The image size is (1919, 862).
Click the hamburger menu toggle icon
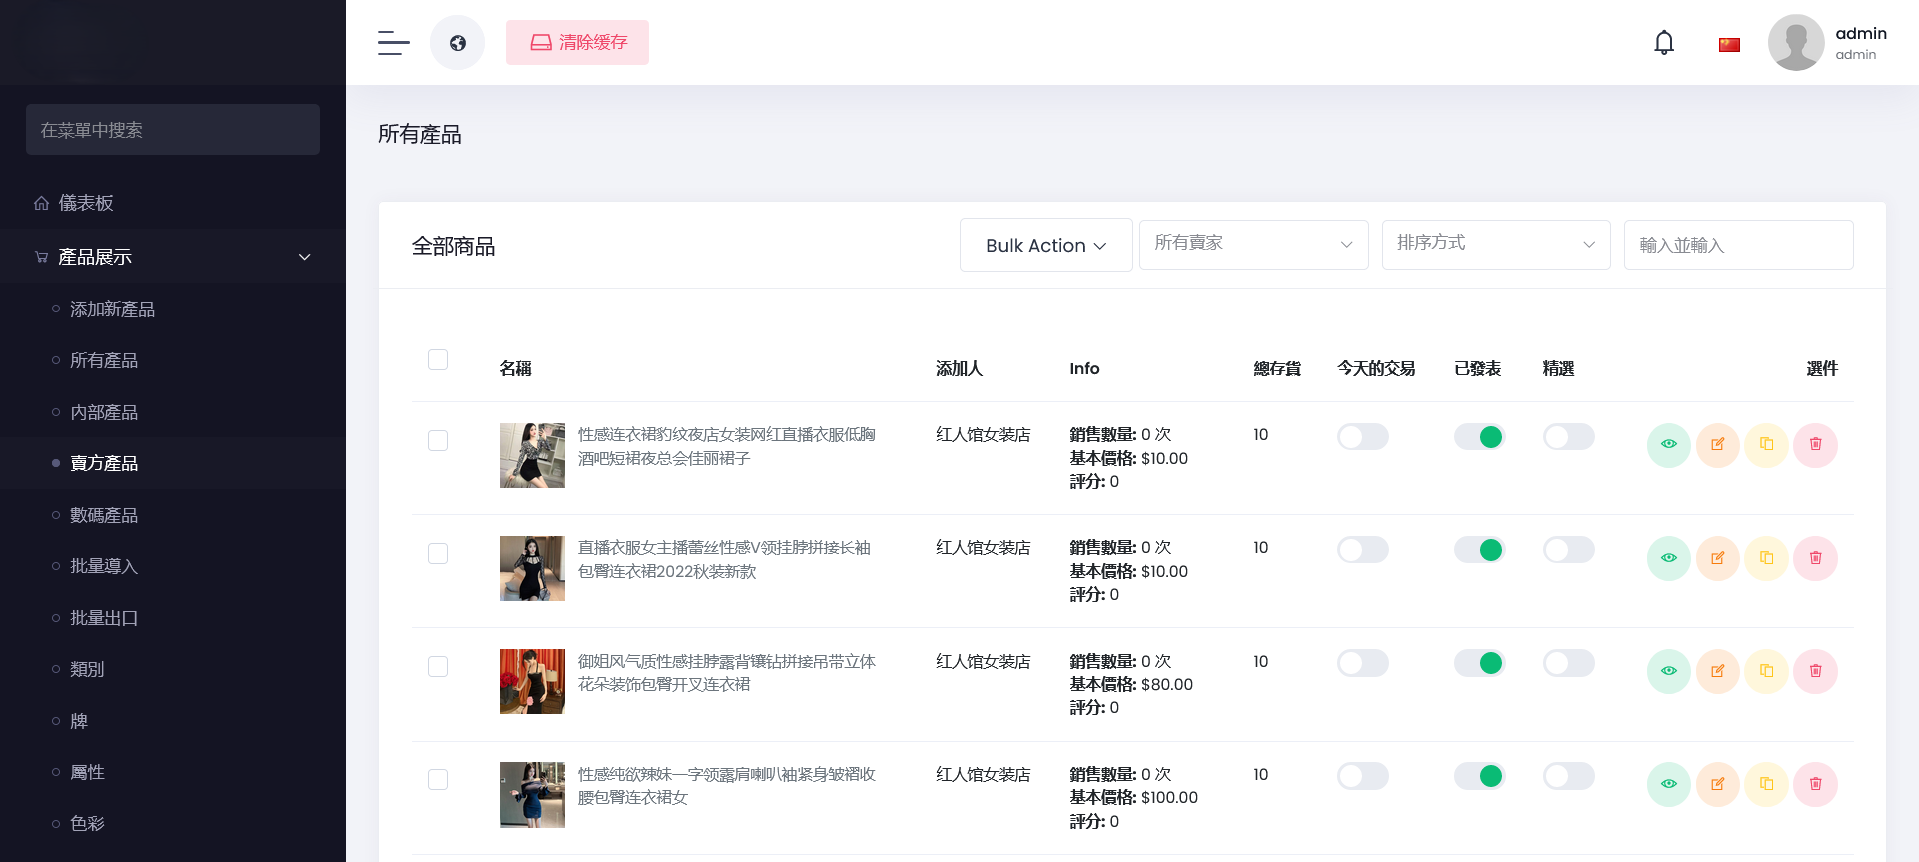tap(393, 43)
